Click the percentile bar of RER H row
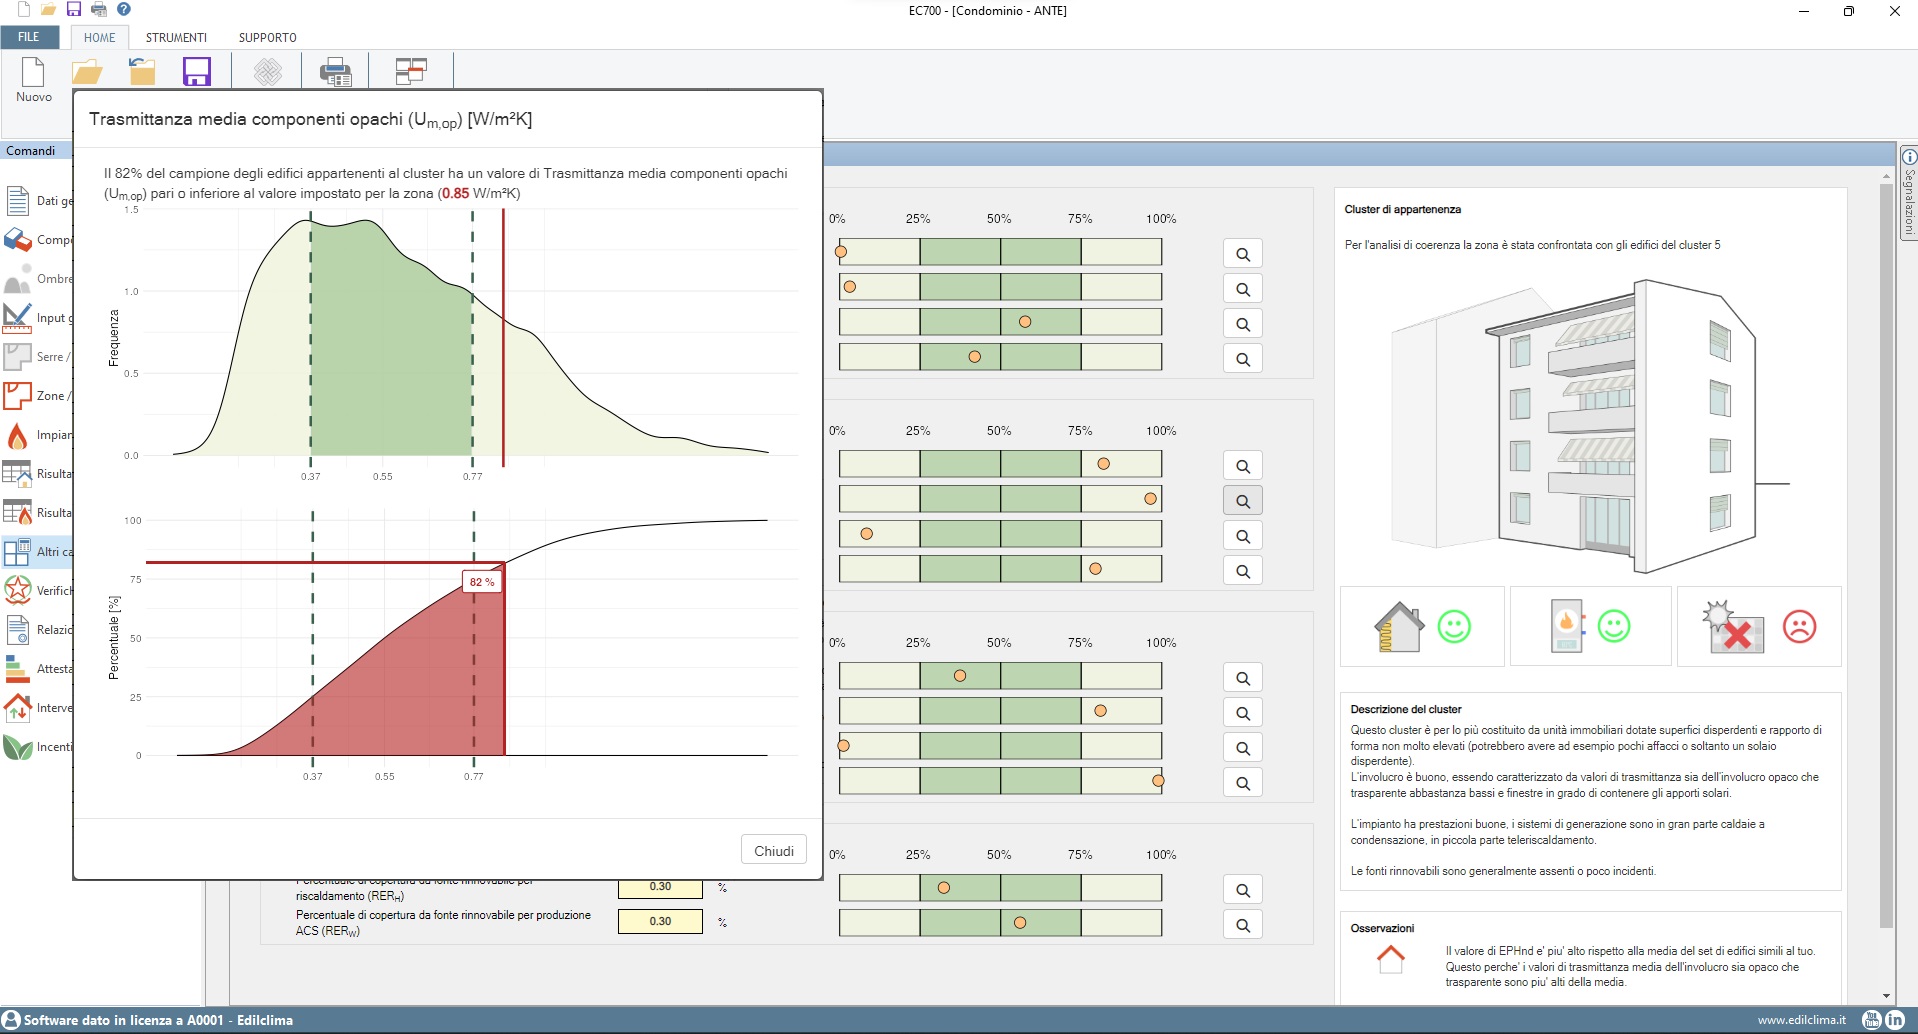This screenshot has height=1034, width=1918. point(1000,888)
